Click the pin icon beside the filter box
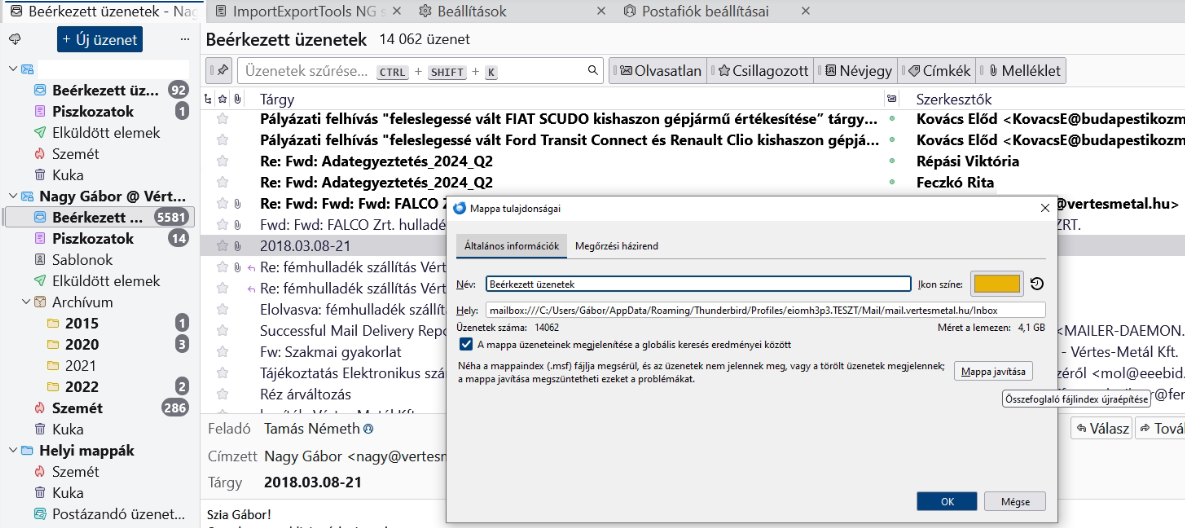This screenshot has height=528, width=1185. (222, 71)
